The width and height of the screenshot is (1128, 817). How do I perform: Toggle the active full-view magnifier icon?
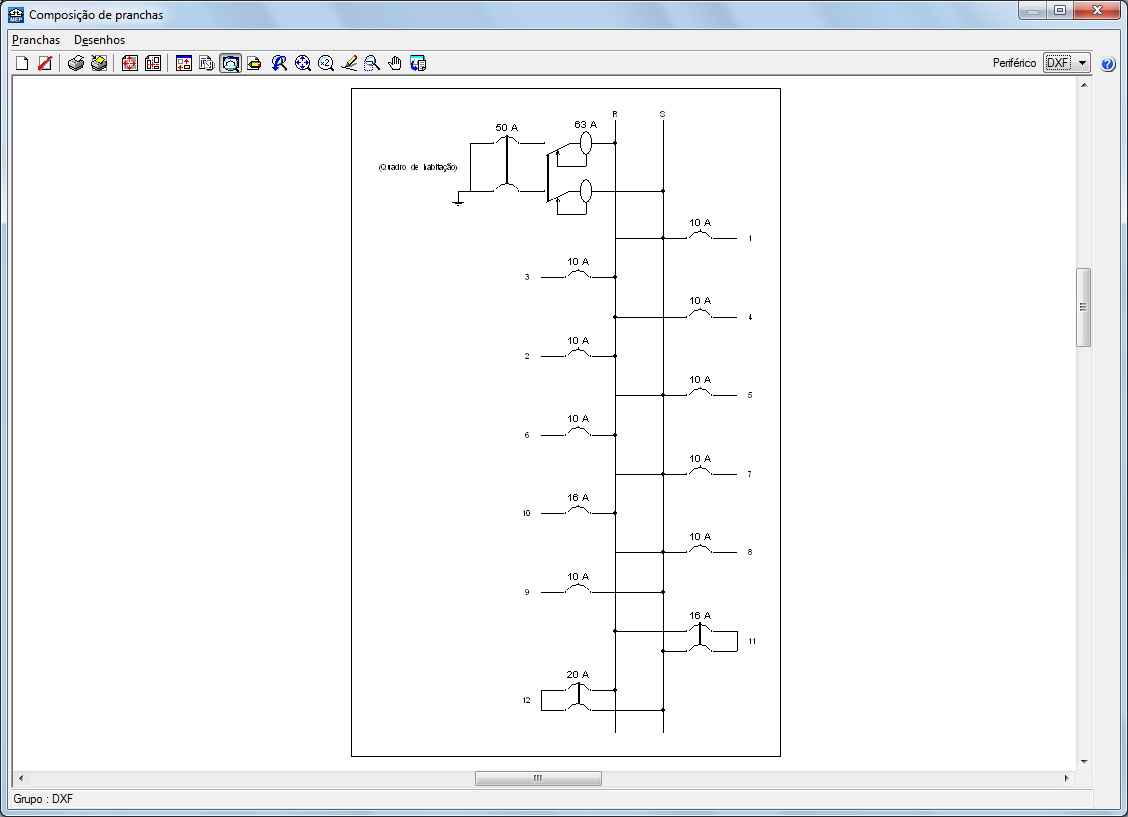pyautogui.click(x=230, y=63)
